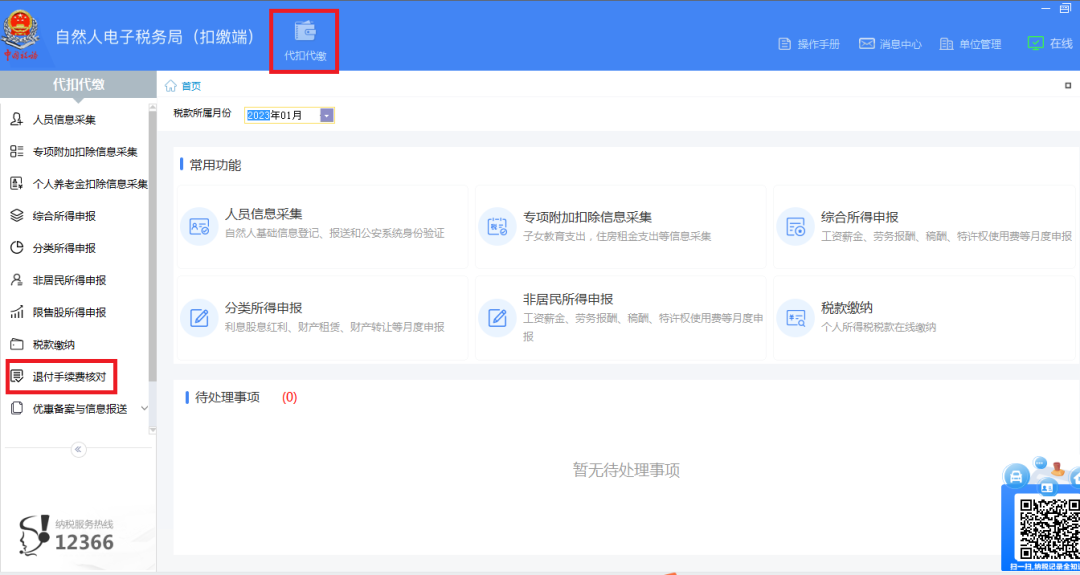Click the 综合所得申报 card icon in 常用功能

(x=796, y=227)
